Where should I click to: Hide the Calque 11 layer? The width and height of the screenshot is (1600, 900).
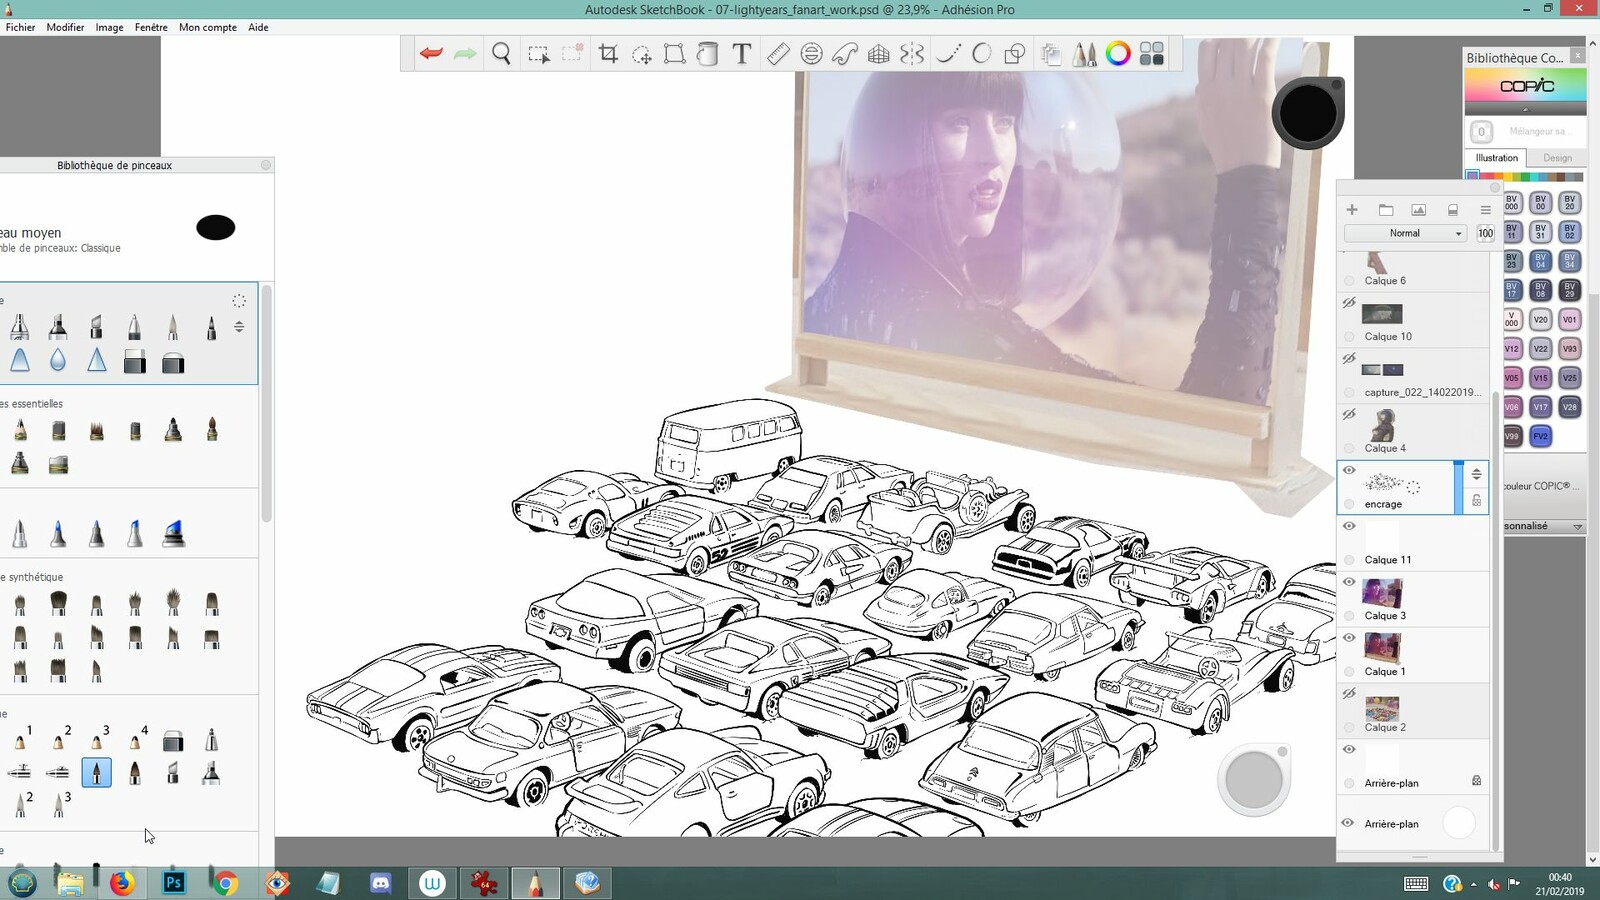click(1349, 526)
